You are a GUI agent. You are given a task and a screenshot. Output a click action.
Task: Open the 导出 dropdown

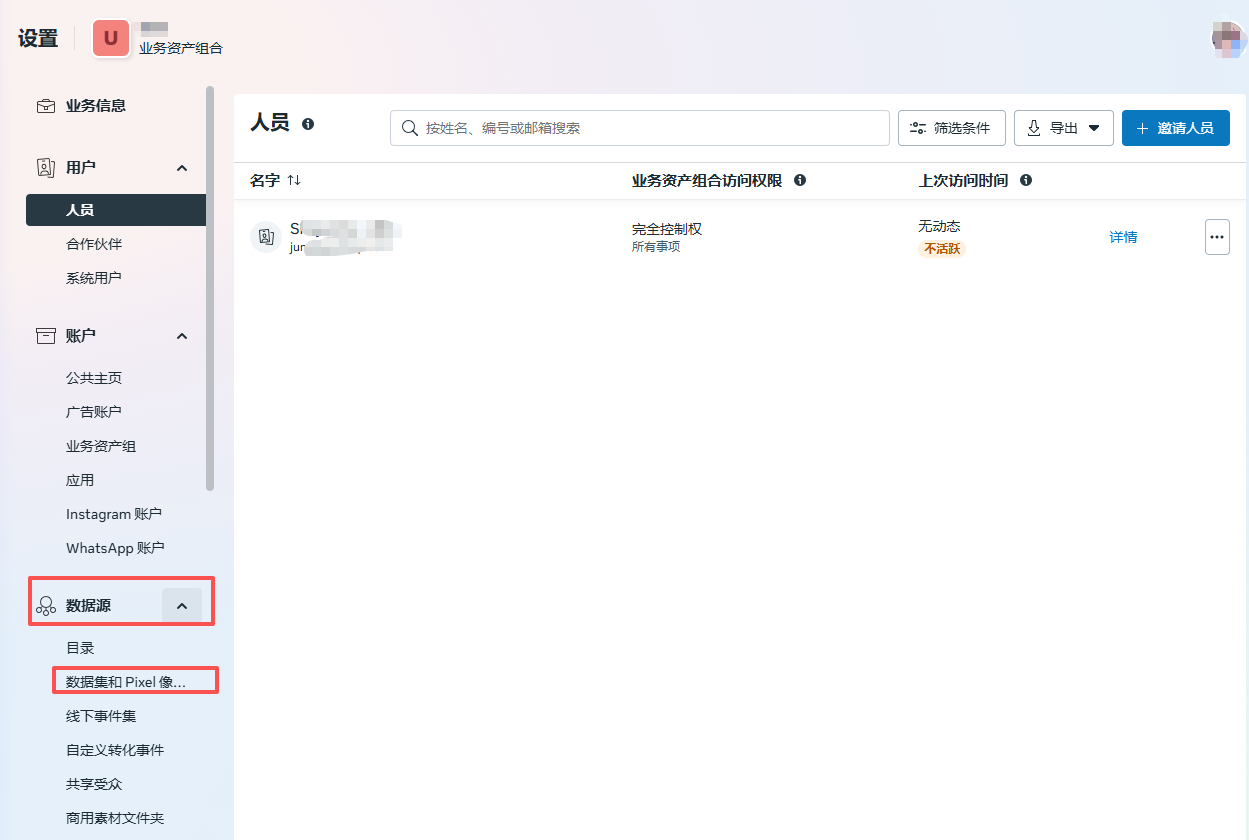pyautogui.click(x=1063, y=128)
